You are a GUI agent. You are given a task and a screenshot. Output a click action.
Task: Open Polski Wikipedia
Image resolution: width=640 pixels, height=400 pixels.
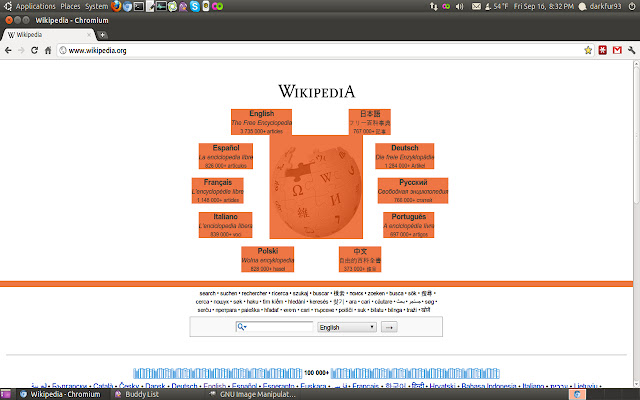(267, 259)
